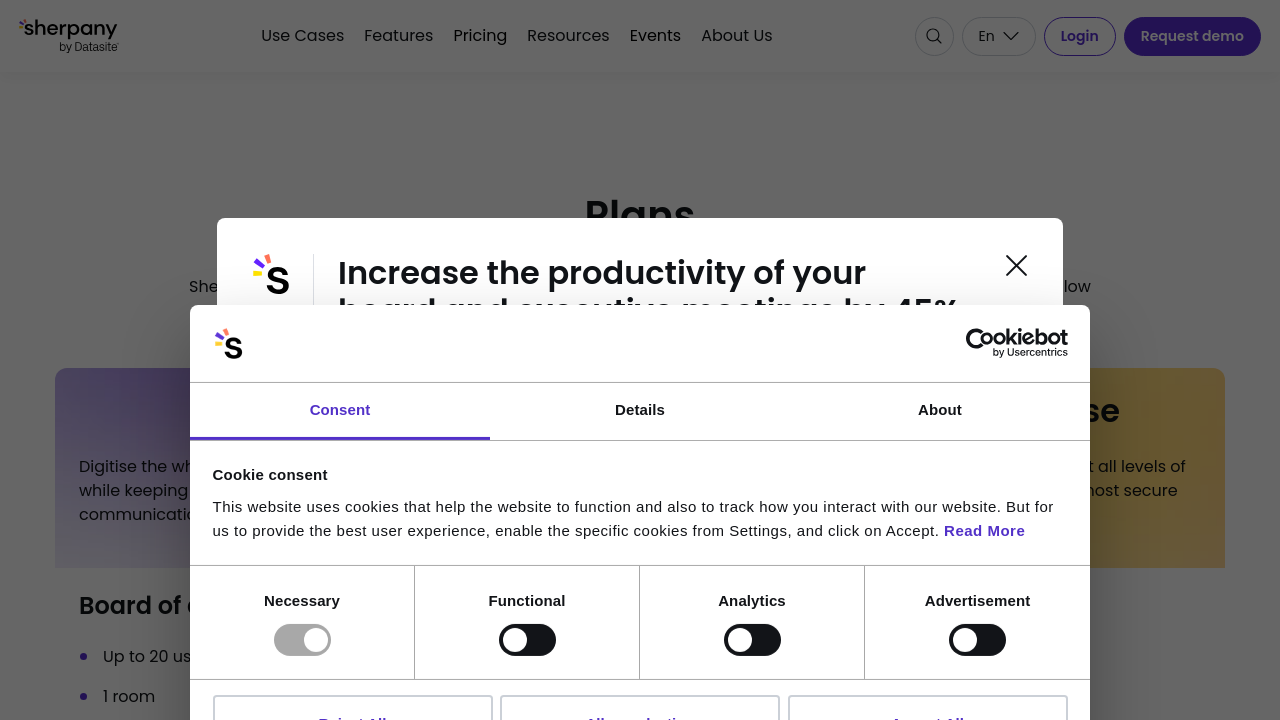The image size is (1280, 720).
Task: Open the About tab
Action: click(940, 410)
